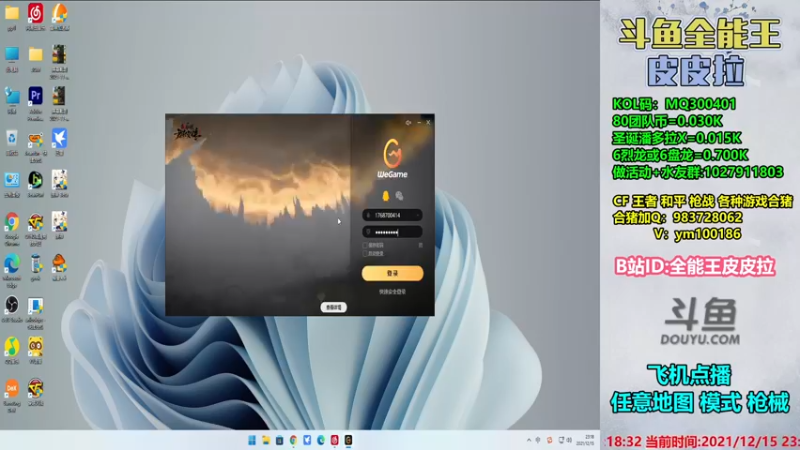Image resolution: width=800 pixels, height=450 pixels.
Task: Click the QQ account number field
Action: [x=392, y=215]
